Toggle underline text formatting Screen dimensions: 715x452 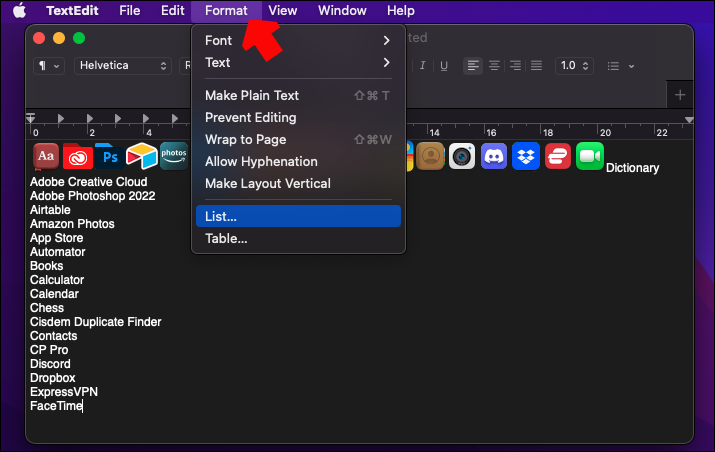click(x=443, y=66)
